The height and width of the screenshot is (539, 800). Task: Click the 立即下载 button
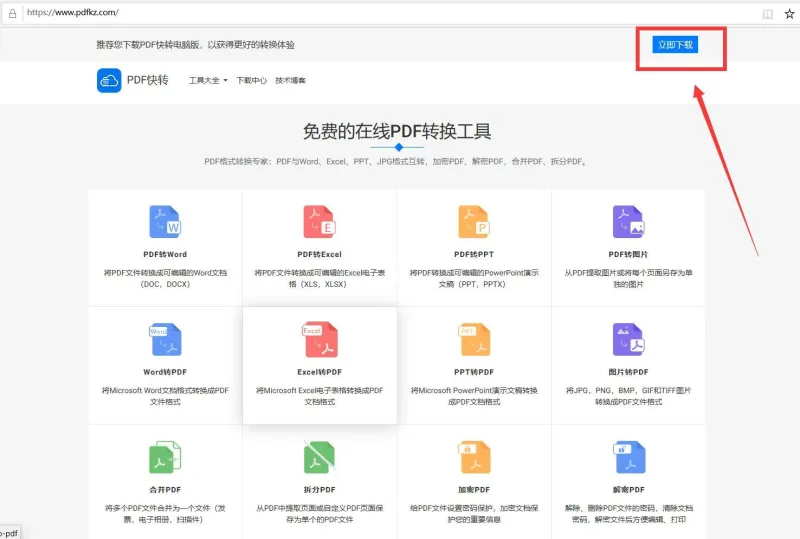[675, 45]
